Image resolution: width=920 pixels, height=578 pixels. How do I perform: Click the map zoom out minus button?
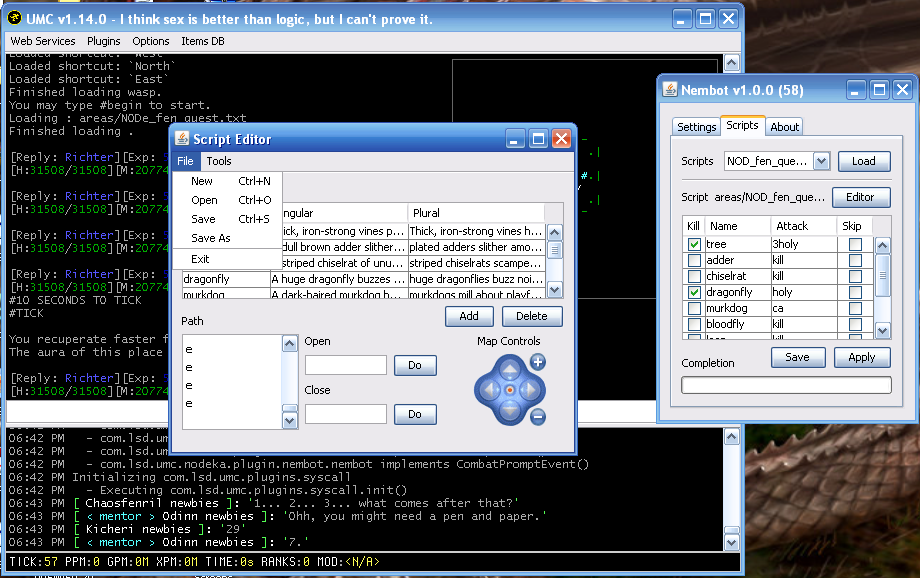click(537, 417)
